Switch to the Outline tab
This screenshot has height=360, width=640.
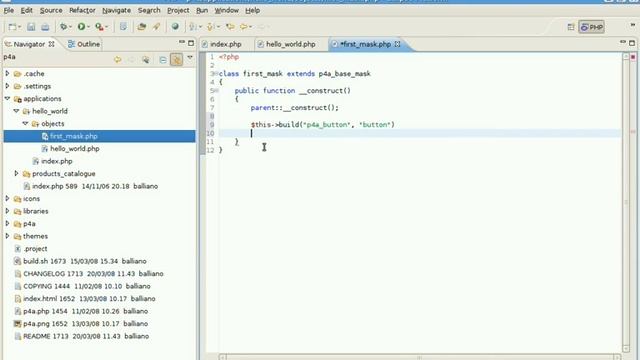[84, 44]
